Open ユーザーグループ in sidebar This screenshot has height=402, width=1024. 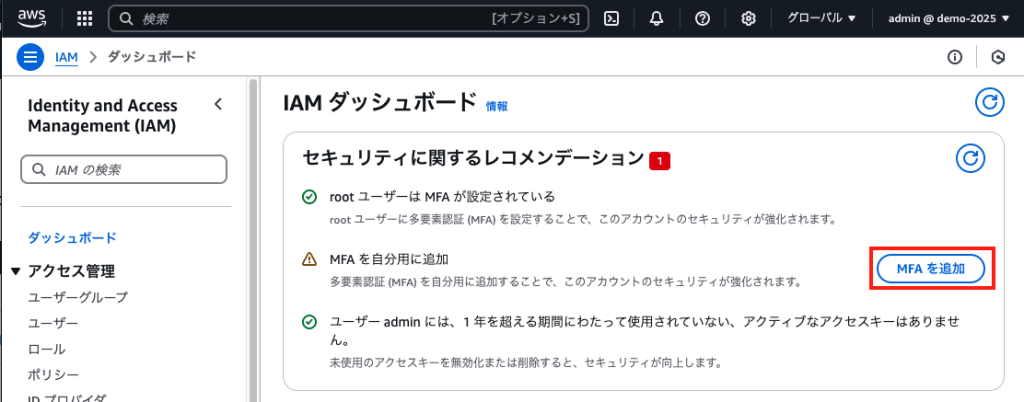click(78, 298)
